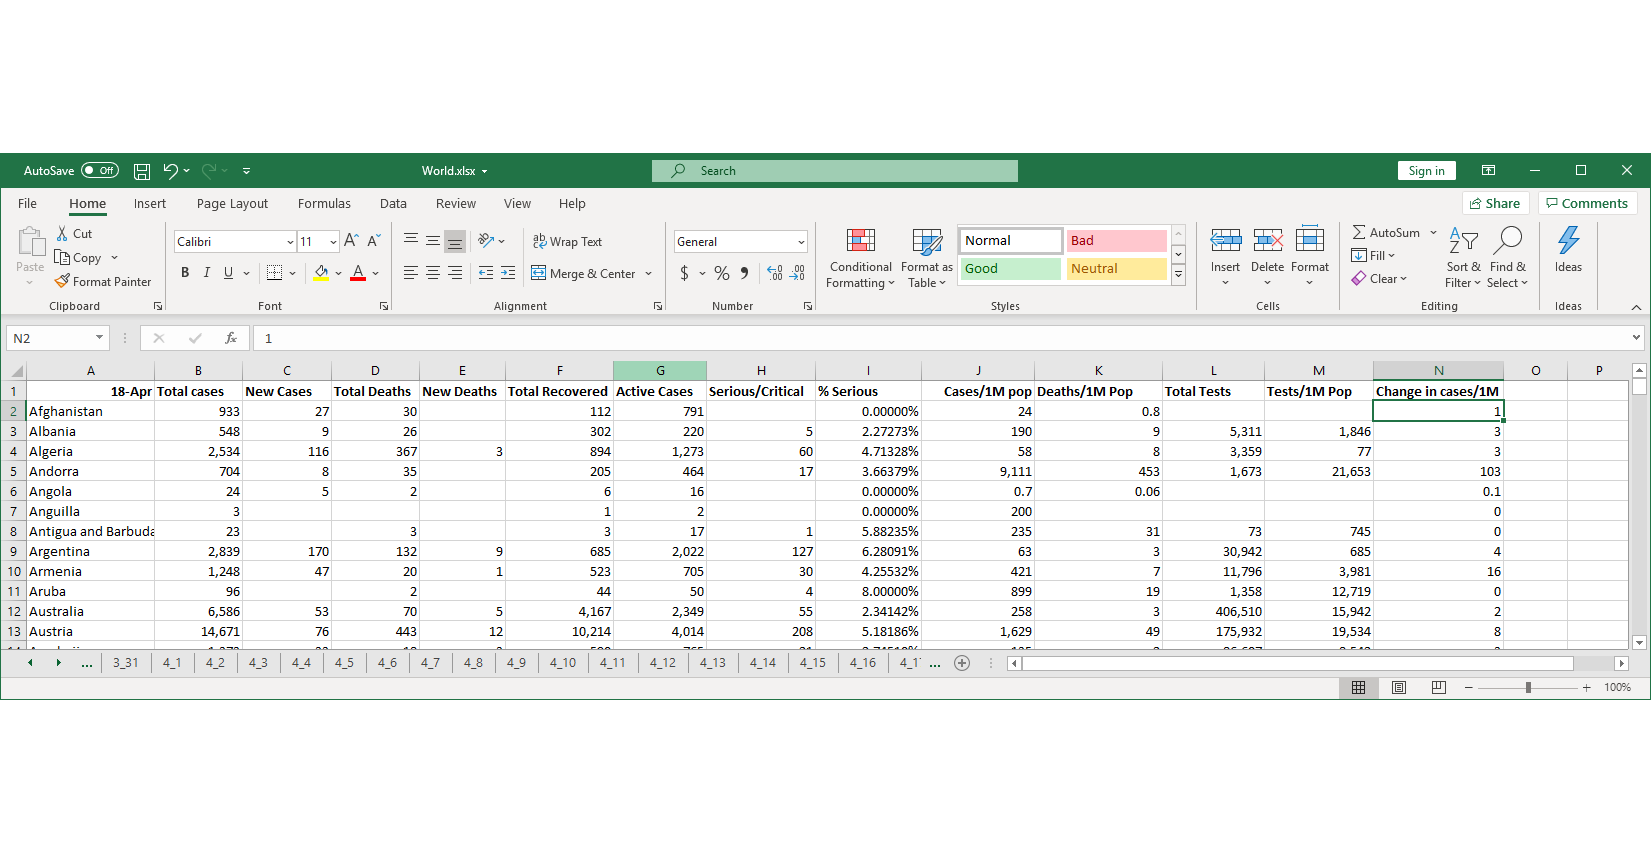Click the Format Painter brush icon
This screenshot has width=1651, height=853.
tap(62, 282)
